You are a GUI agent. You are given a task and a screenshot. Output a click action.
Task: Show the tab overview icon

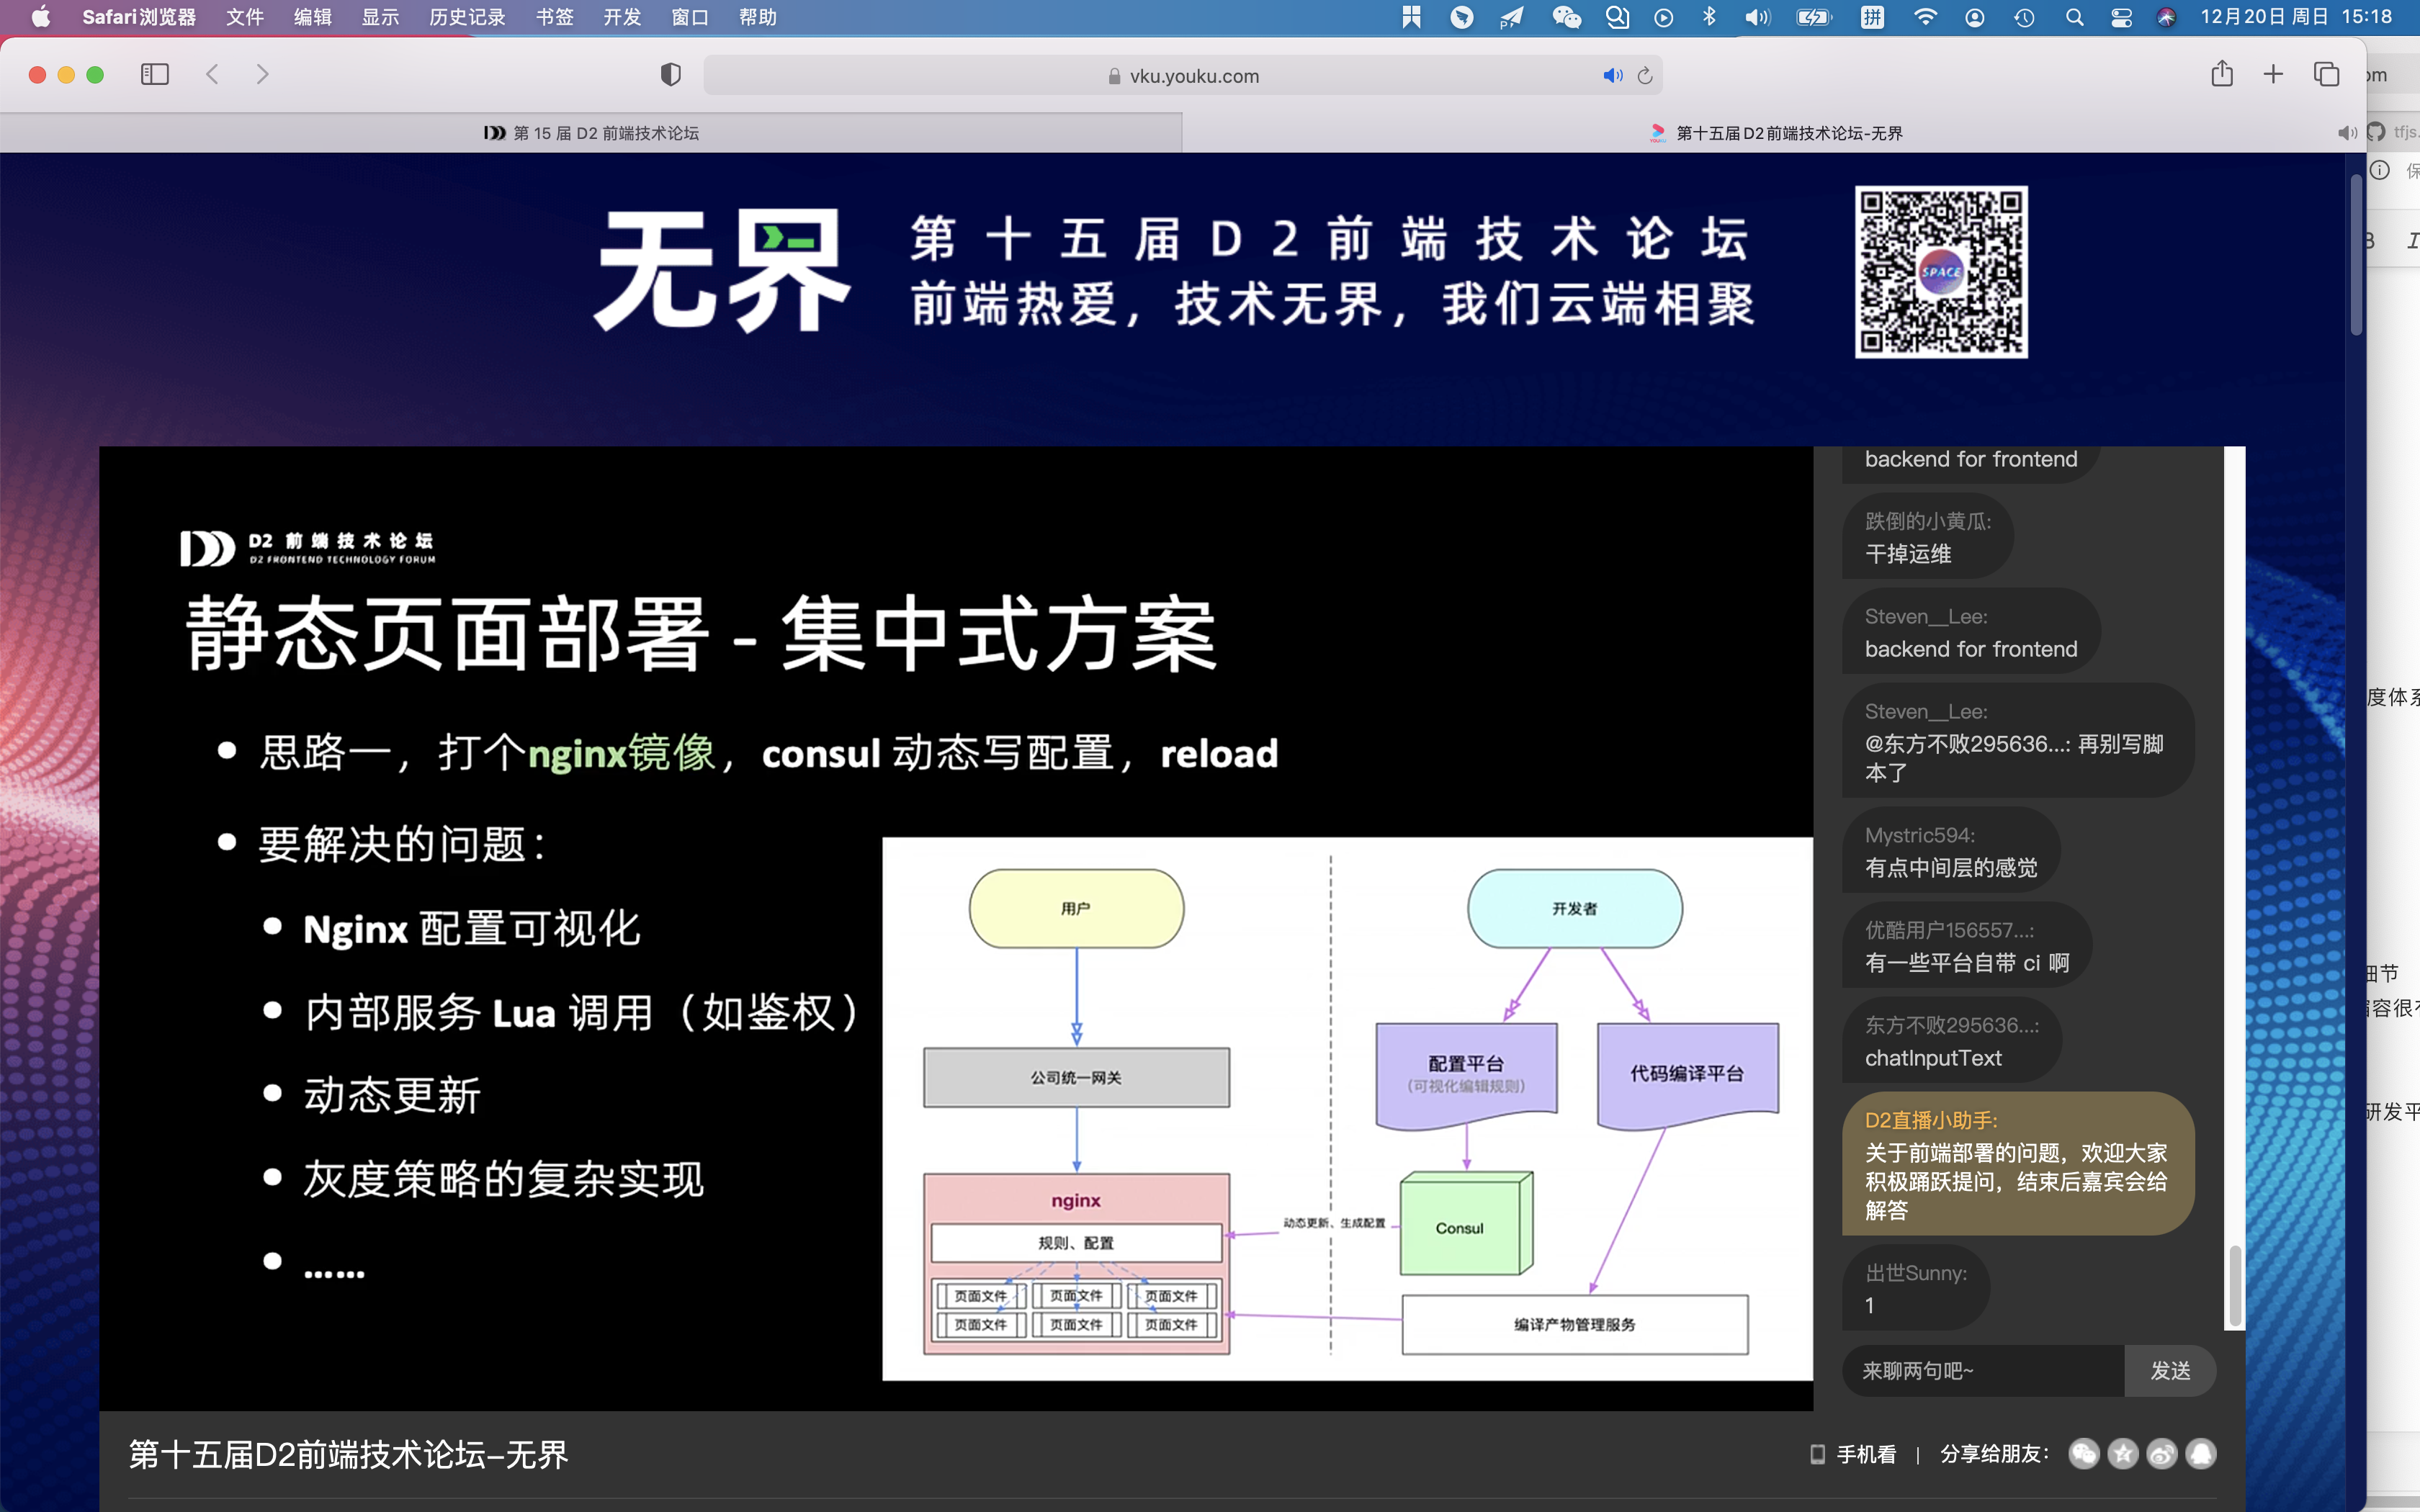tap(2326, 74)
